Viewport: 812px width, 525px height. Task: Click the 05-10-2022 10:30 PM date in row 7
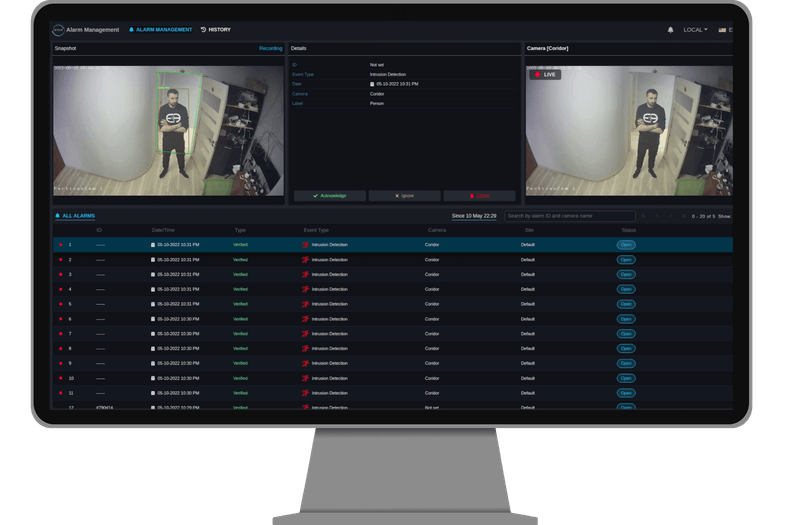178,334
